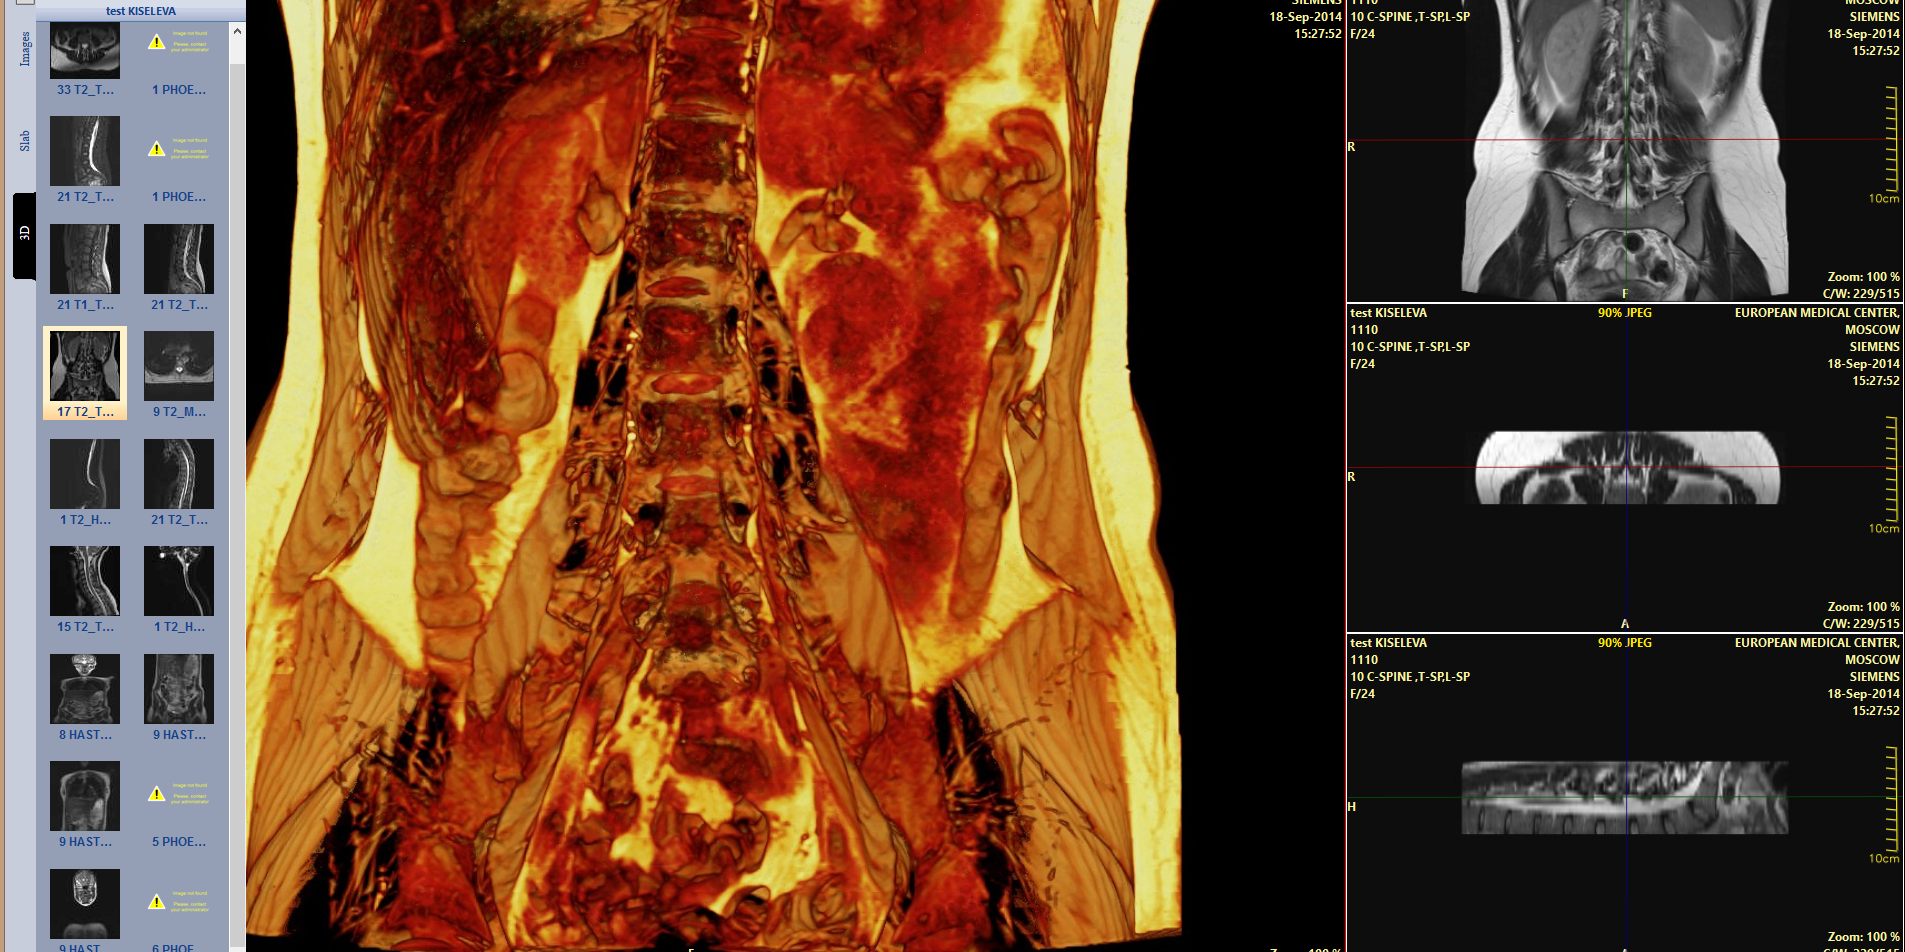This screenshot has width=1905, height=952.
Task: Click inside the 3D volume rendering viewport
Action: coord(795,476)
